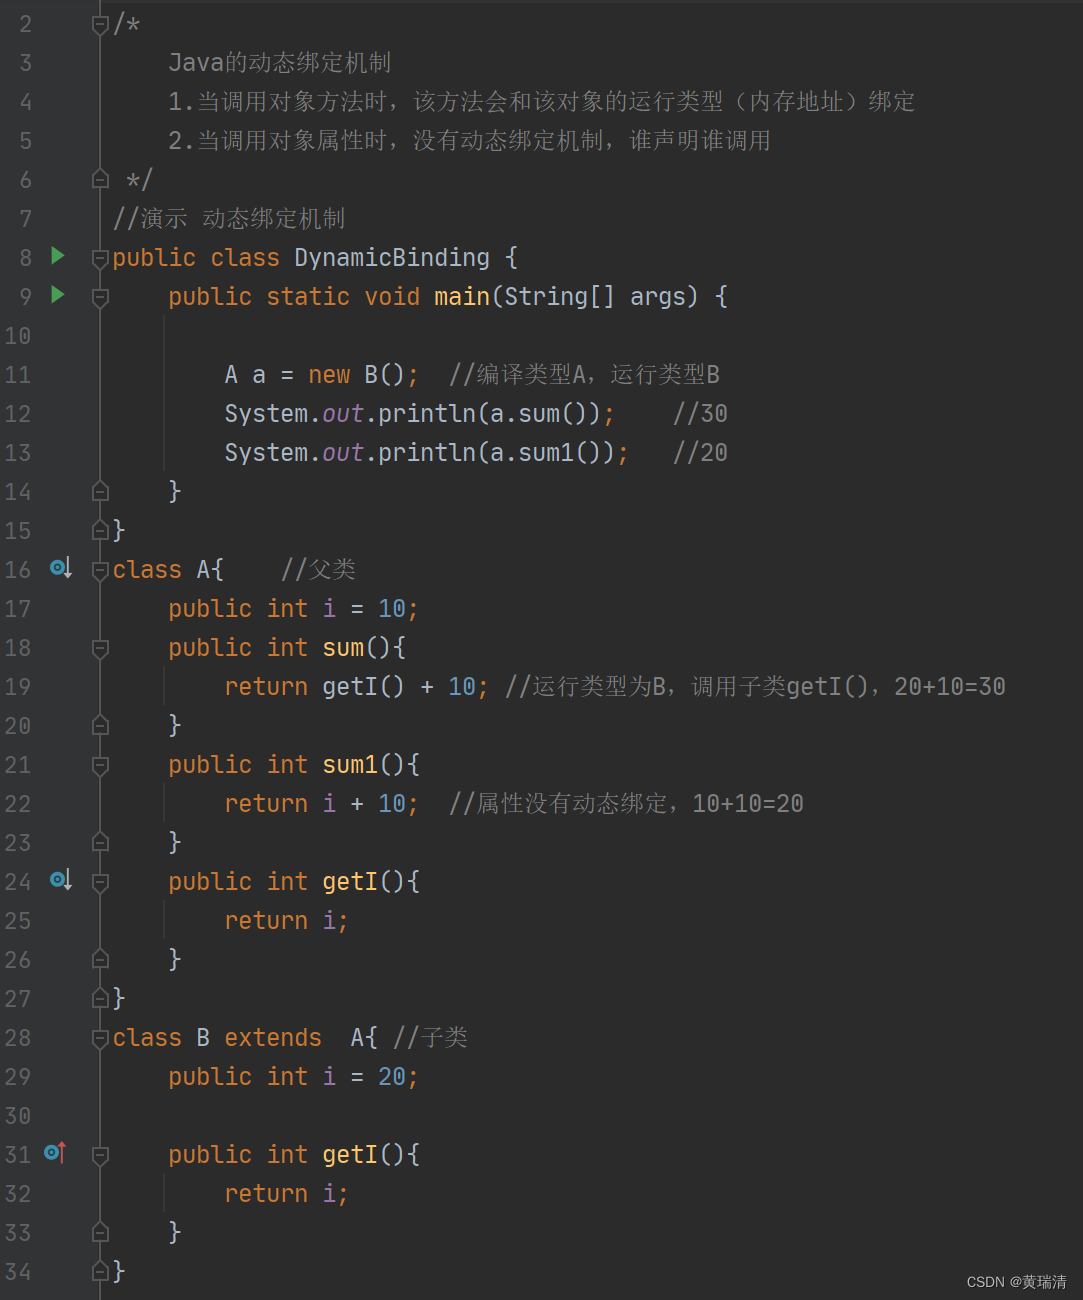Viewport: 1083px width, 1300px height.
Task: Click '10+10=20' comment on line 22
Action: click(748, 803)
